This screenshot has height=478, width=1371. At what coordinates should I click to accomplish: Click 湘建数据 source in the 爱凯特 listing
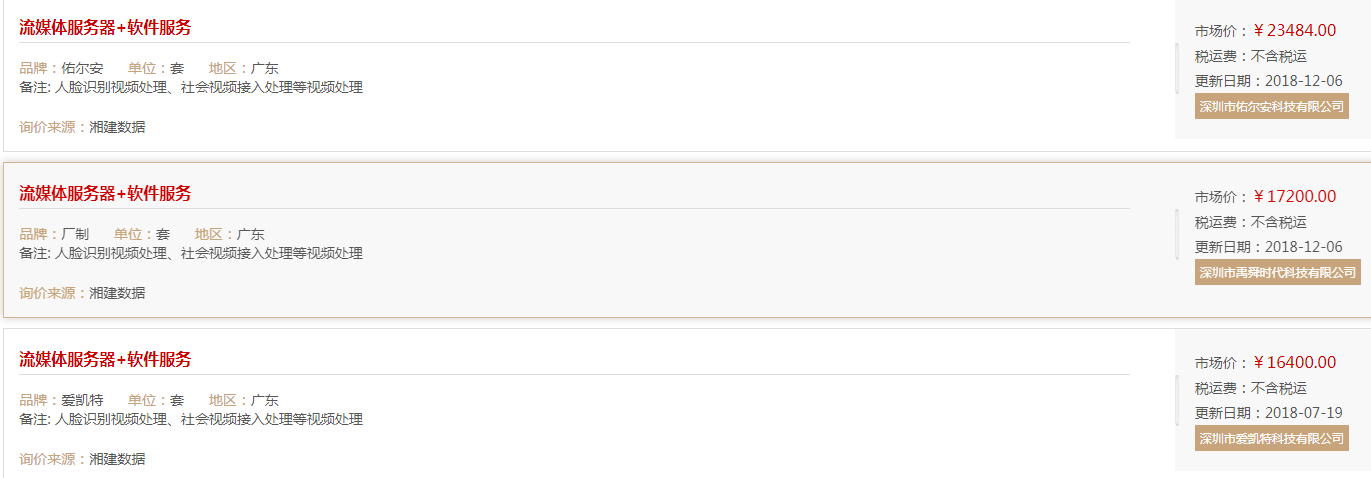tap(117, 459)
